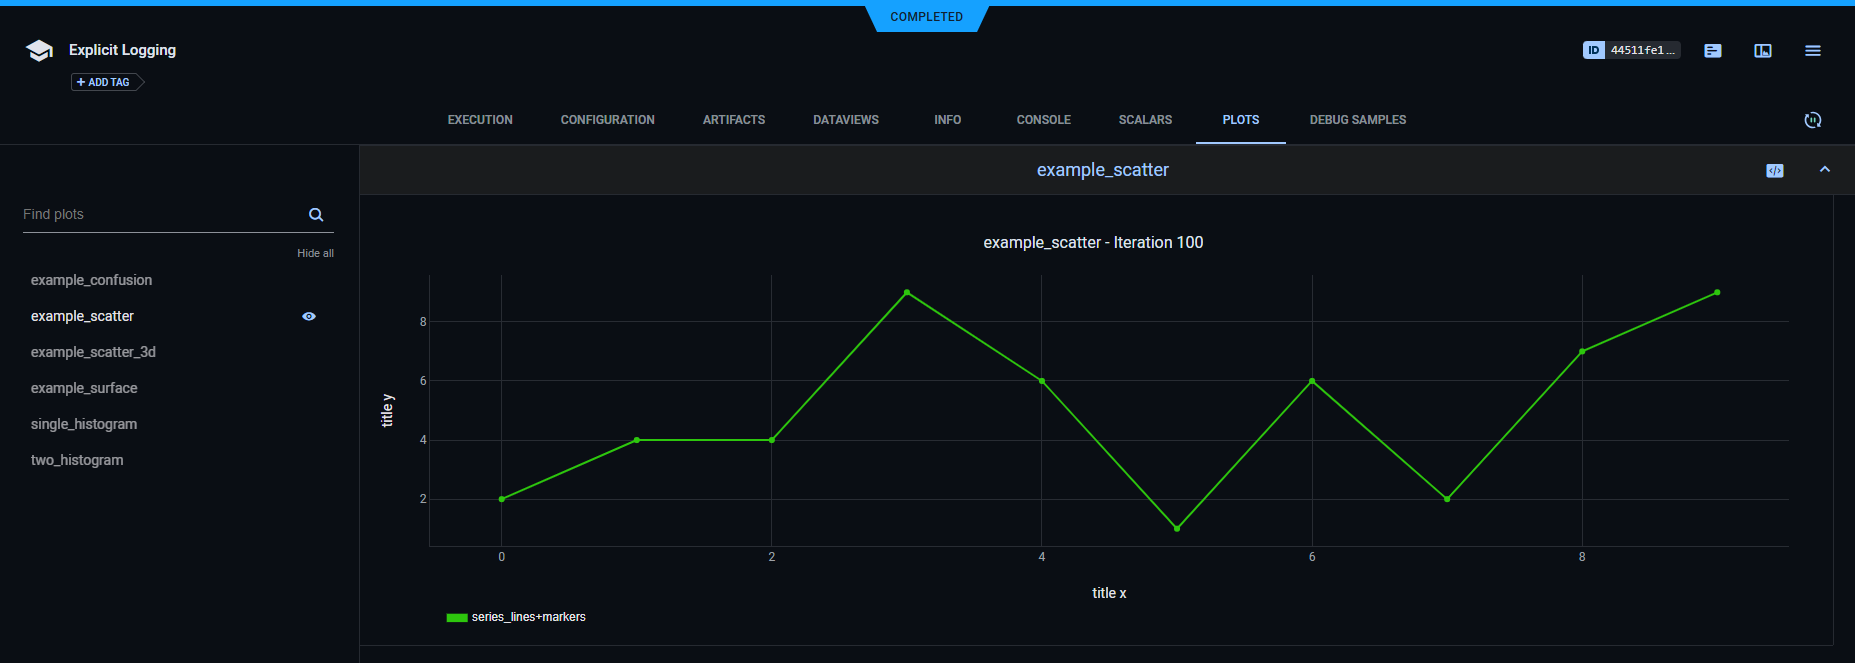Click the ADD TAG button
This screenshot has width=1855, height=663.
pyautogui.click(x=104, y=82)
